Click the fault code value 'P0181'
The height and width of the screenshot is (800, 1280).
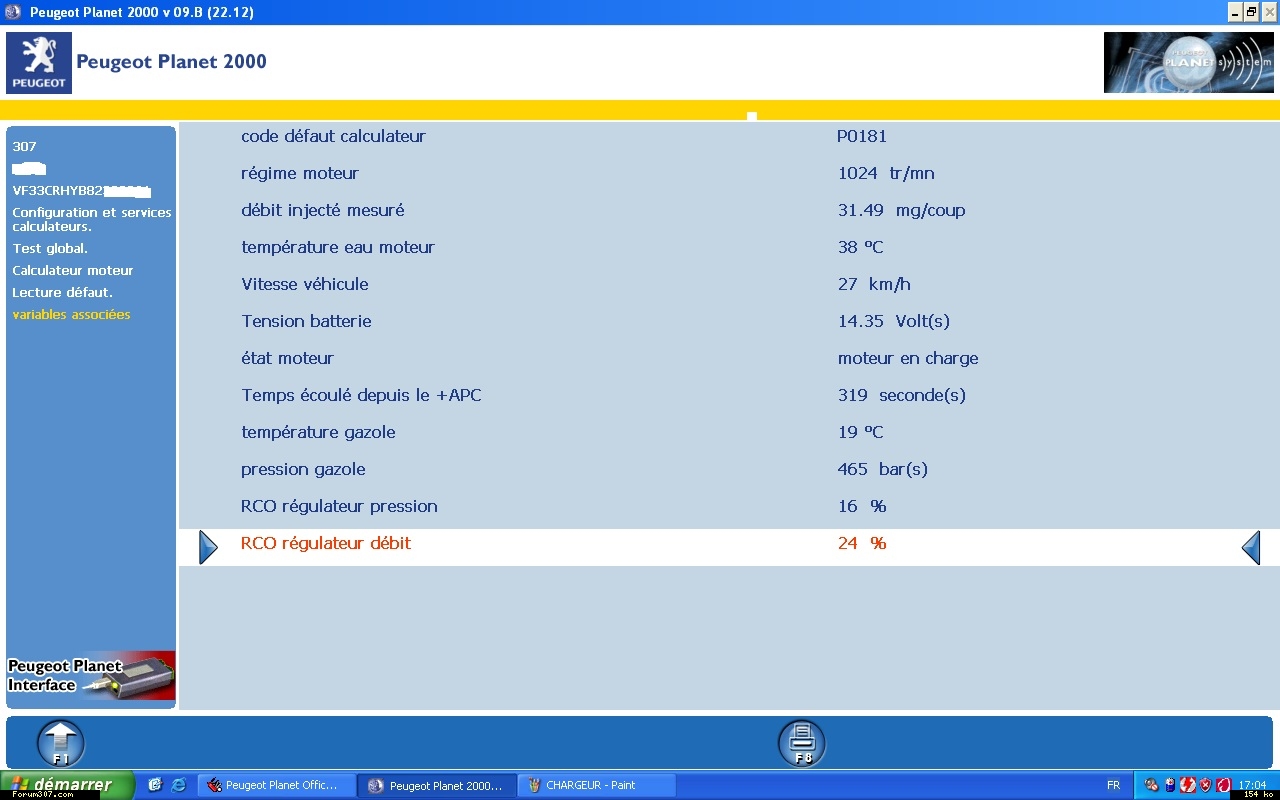click(x=862, y=136)
